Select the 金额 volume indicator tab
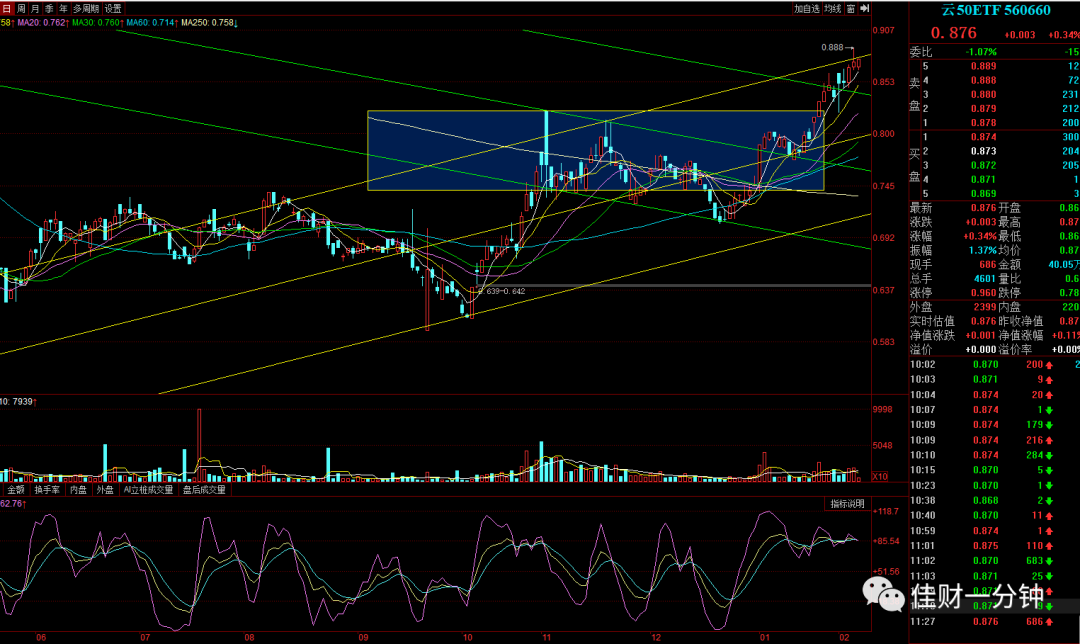 click(15, 490)
